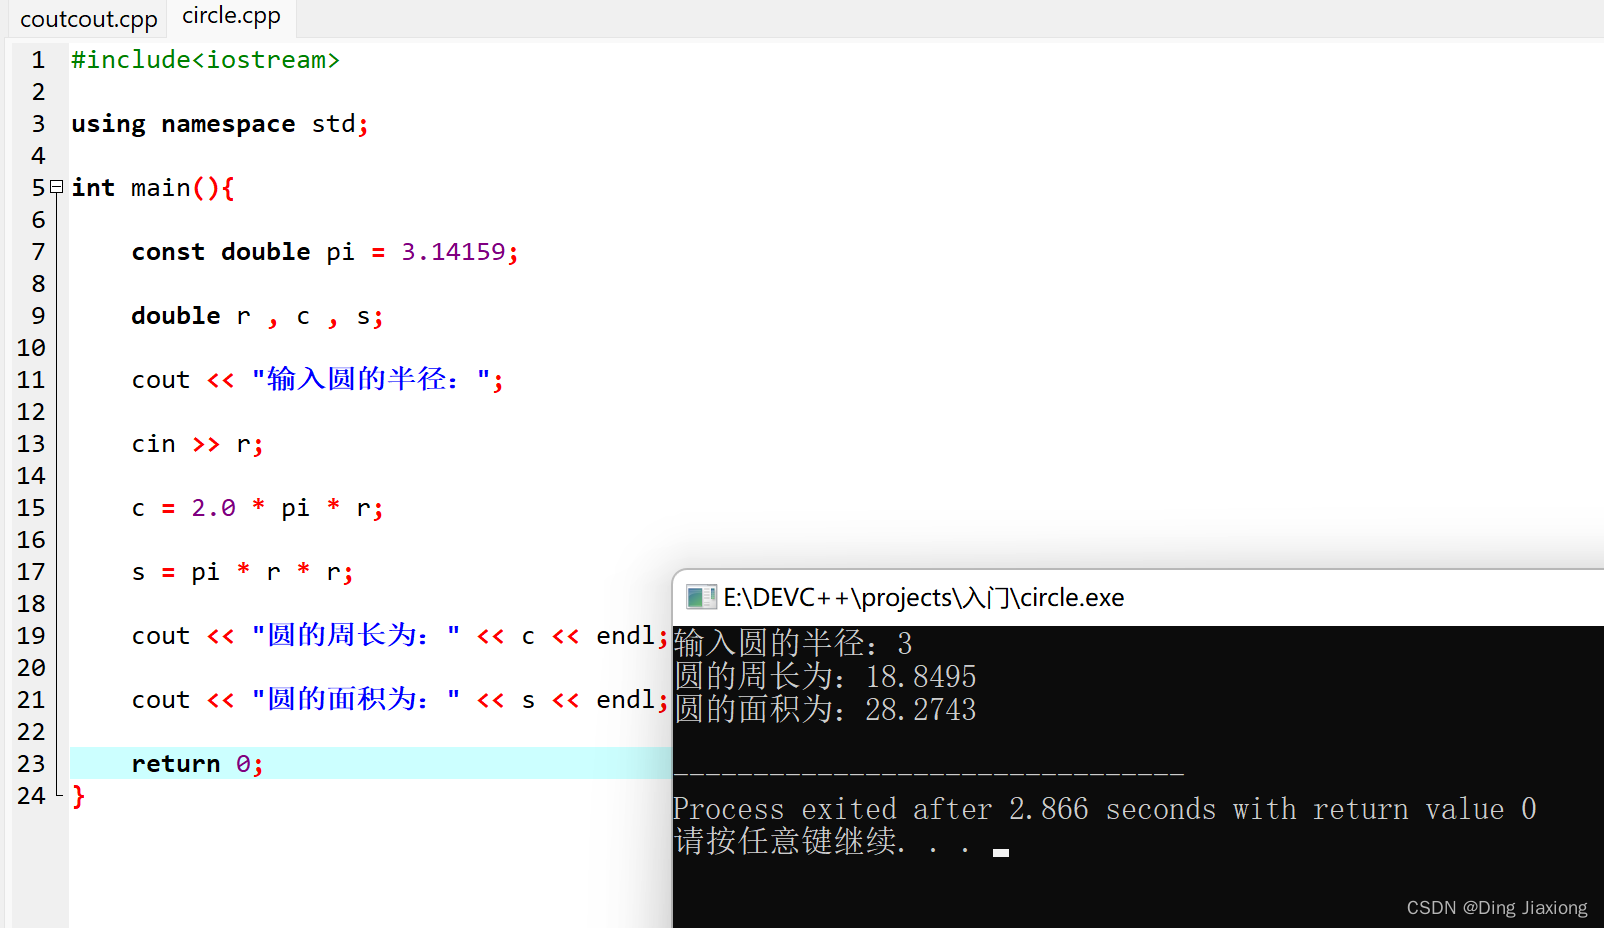Viewport: 1604px width, 928px height.
Task: Click the value 3.14159 in pi declaration
Action: (x=453, y=252)
